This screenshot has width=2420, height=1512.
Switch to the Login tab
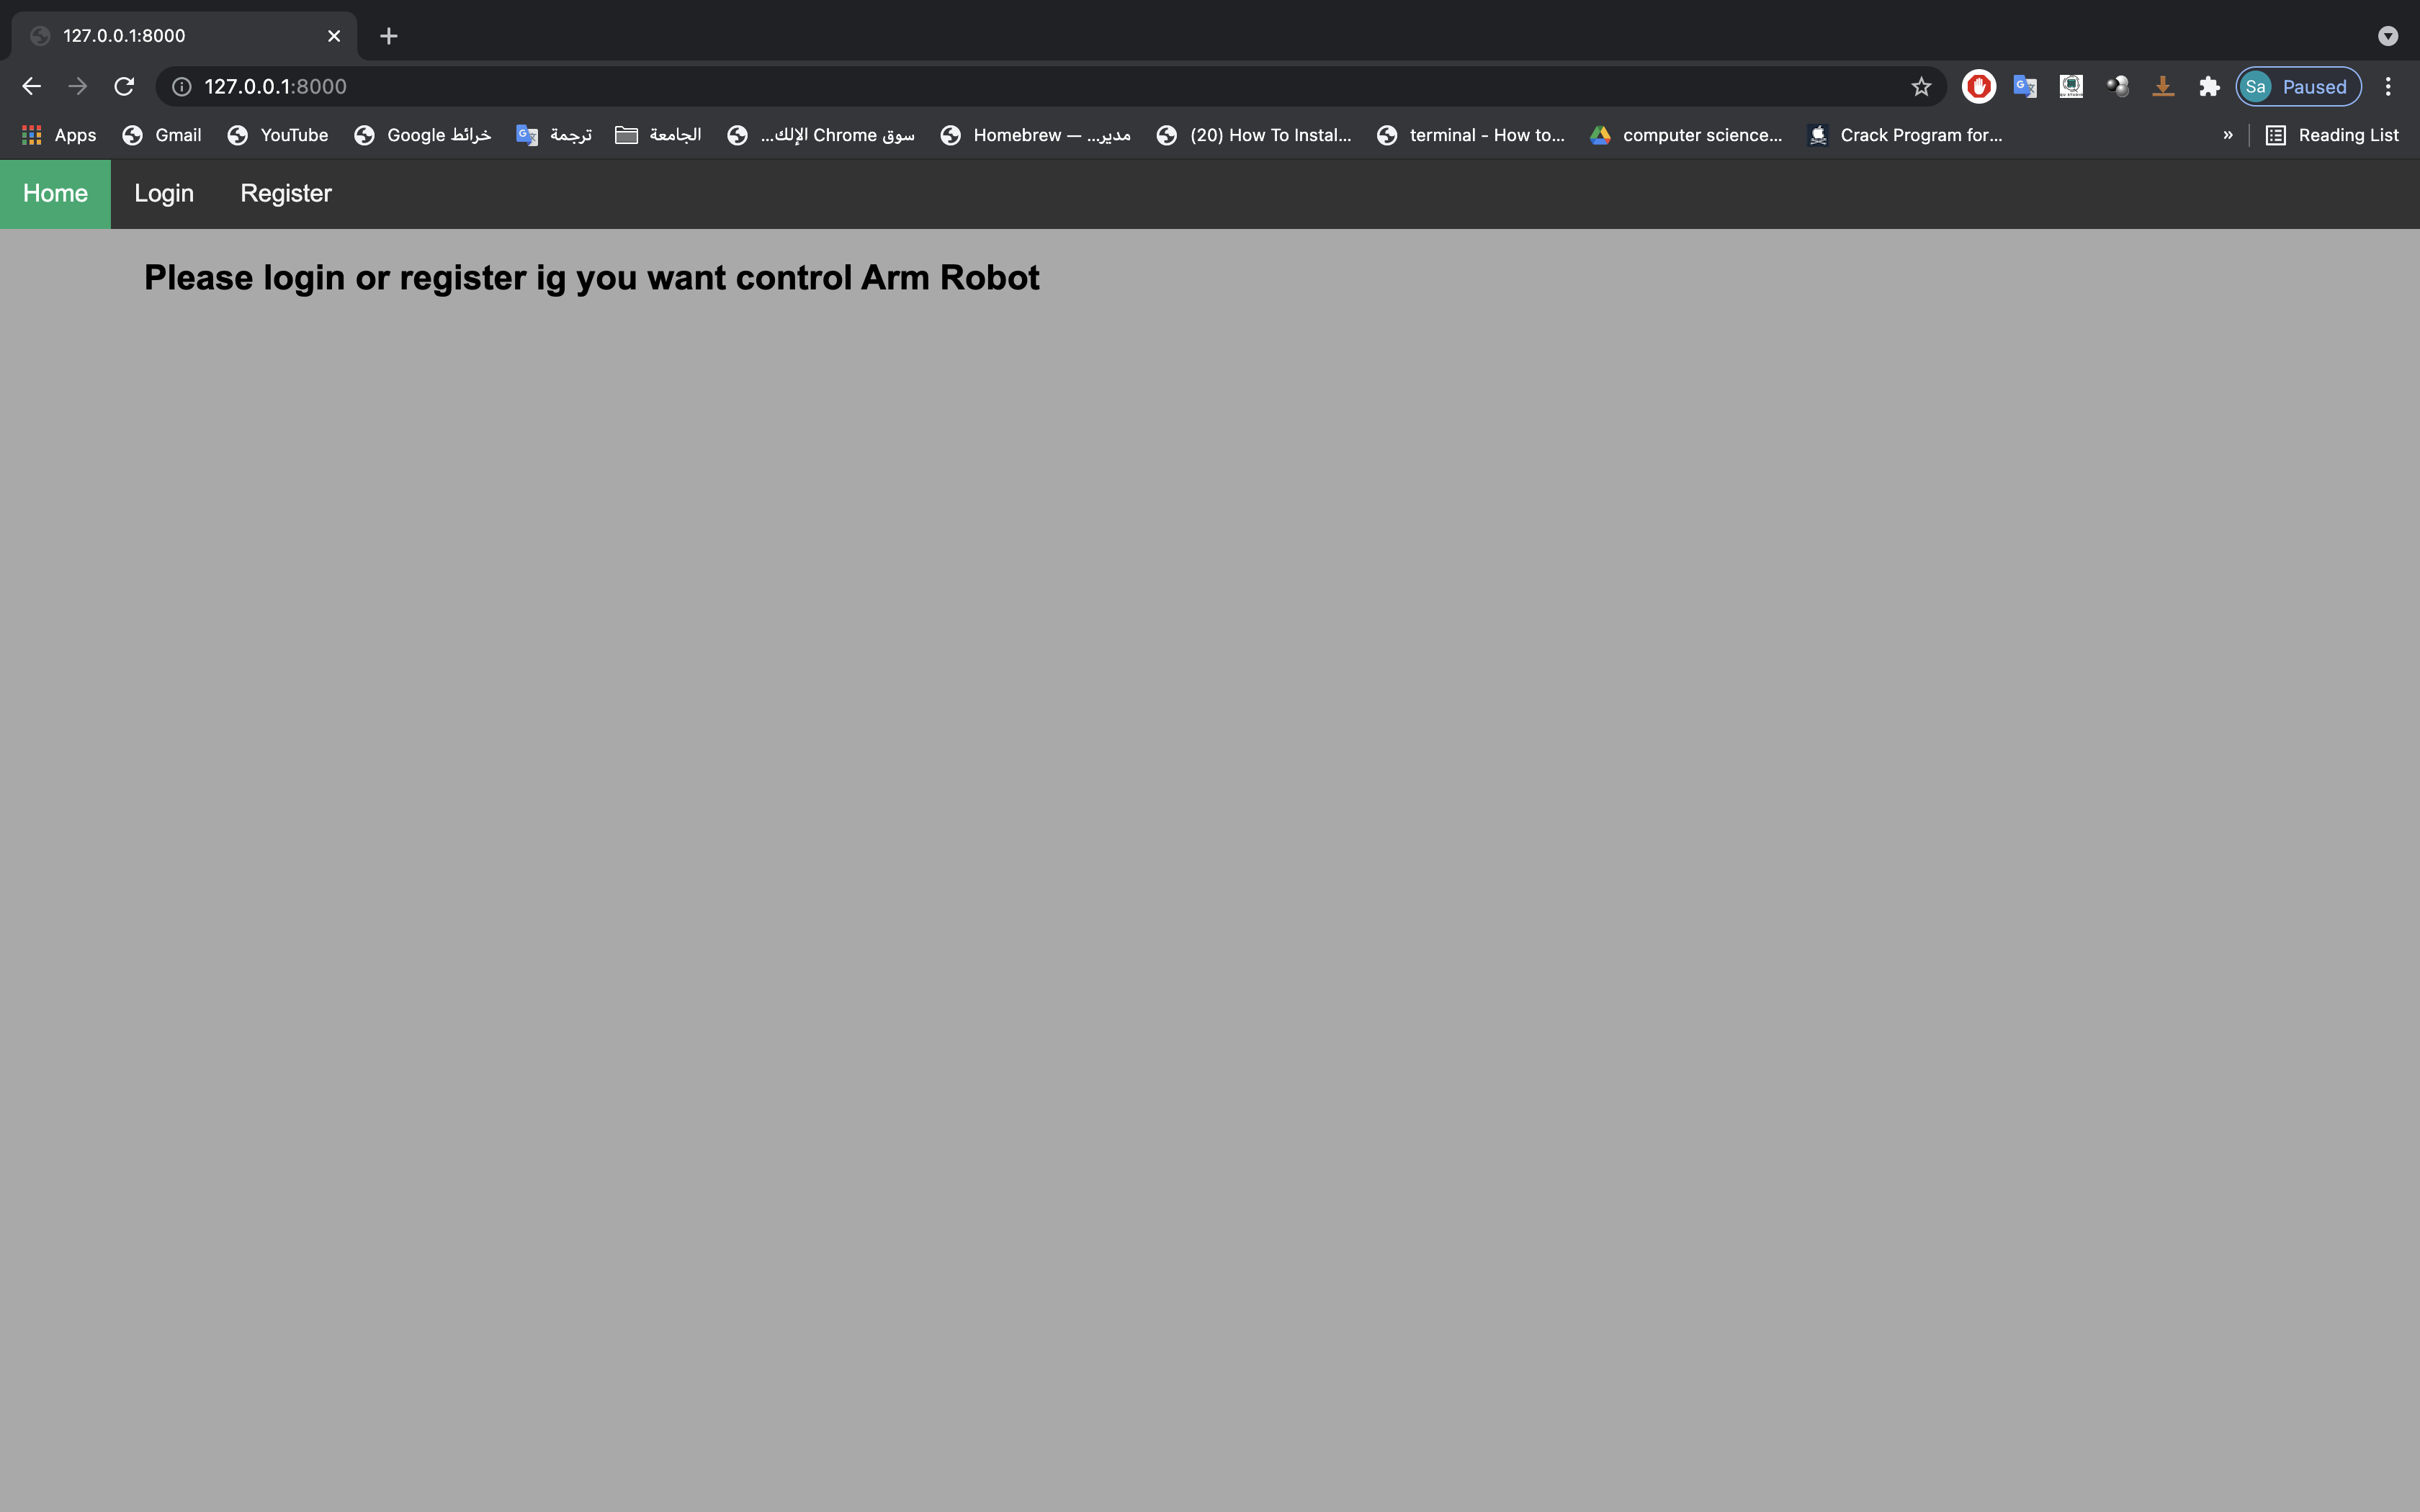click(x=164, y=193)
